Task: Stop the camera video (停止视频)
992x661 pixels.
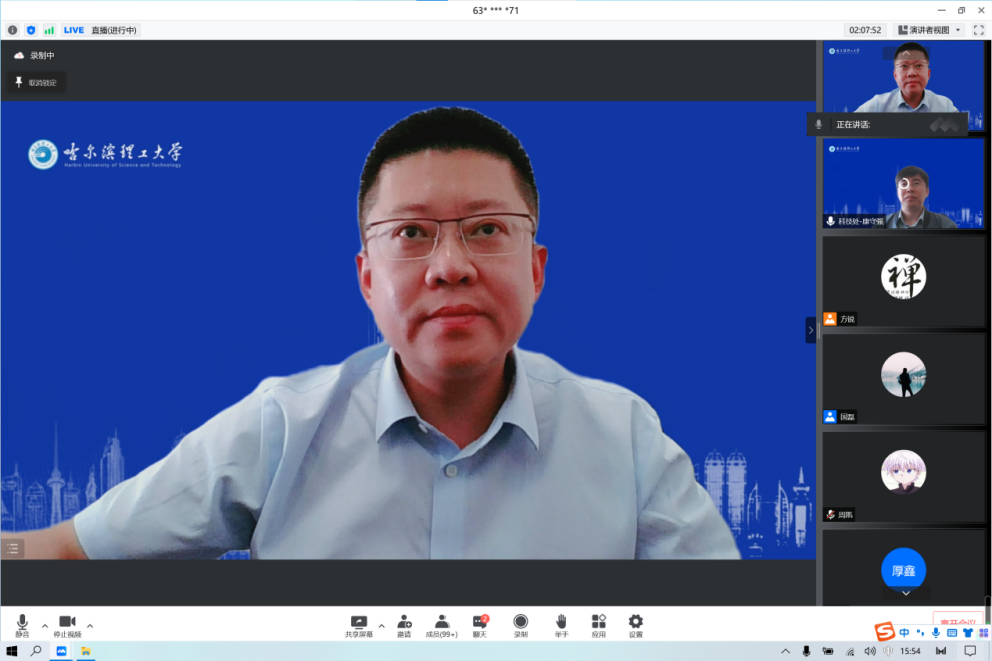Action: pos(67,624)
